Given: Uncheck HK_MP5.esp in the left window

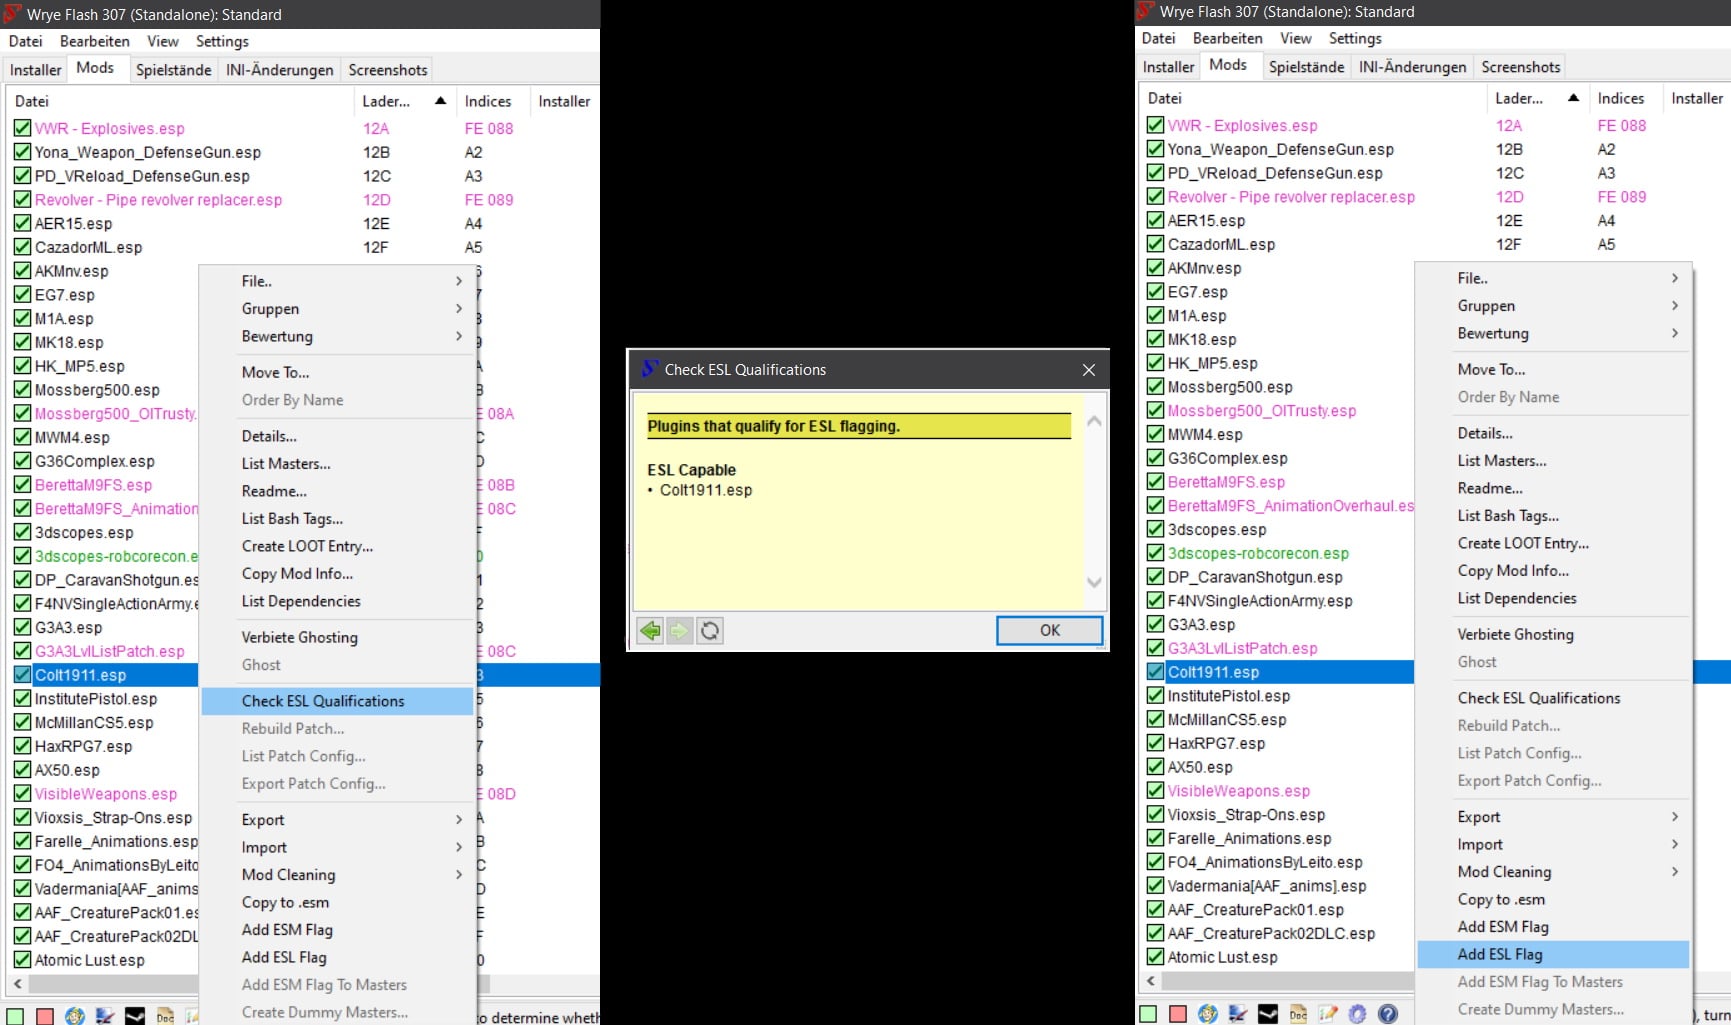Looking at the screenshot, I should point(22,366).
